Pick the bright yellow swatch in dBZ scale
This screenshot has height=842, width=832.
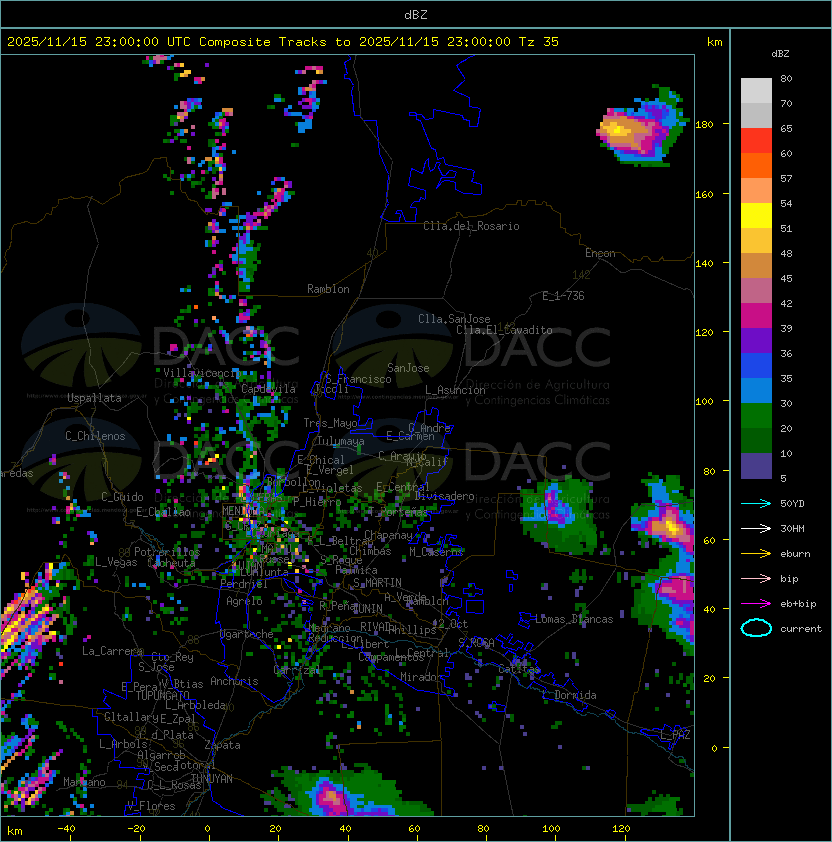point(756,216)
